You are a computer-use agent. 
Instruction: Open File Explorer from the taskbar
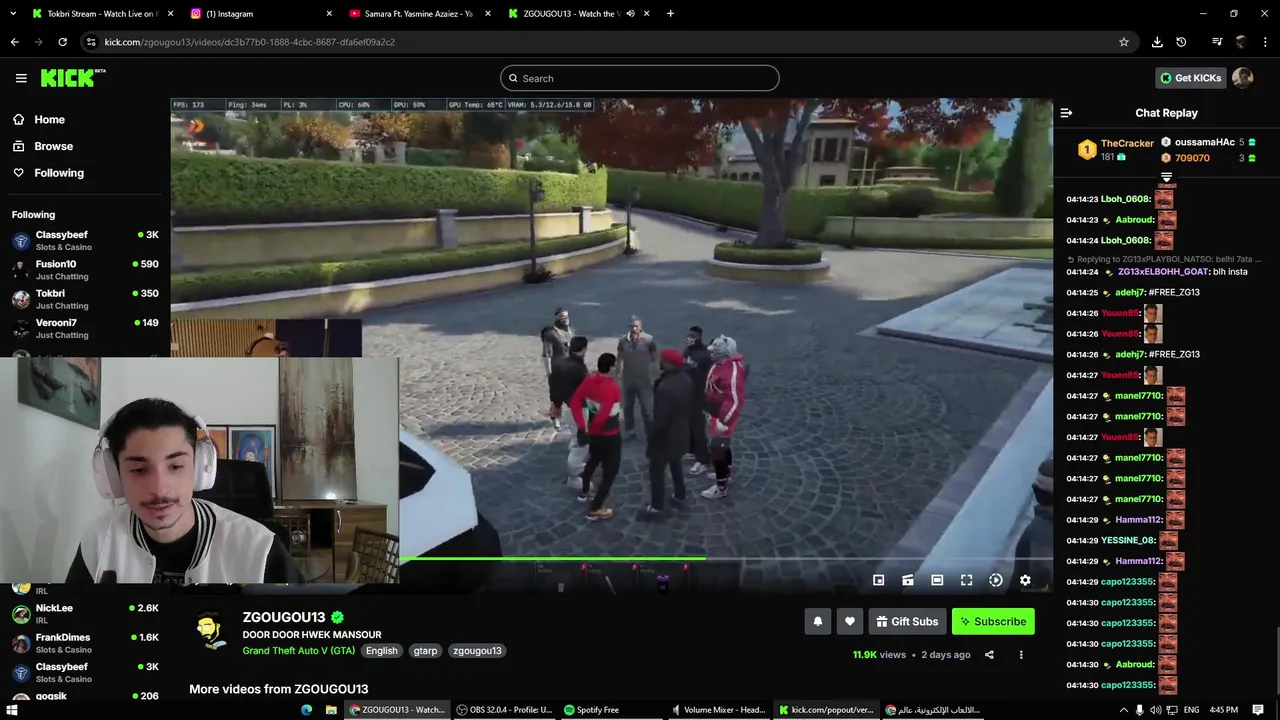[331, 710]
